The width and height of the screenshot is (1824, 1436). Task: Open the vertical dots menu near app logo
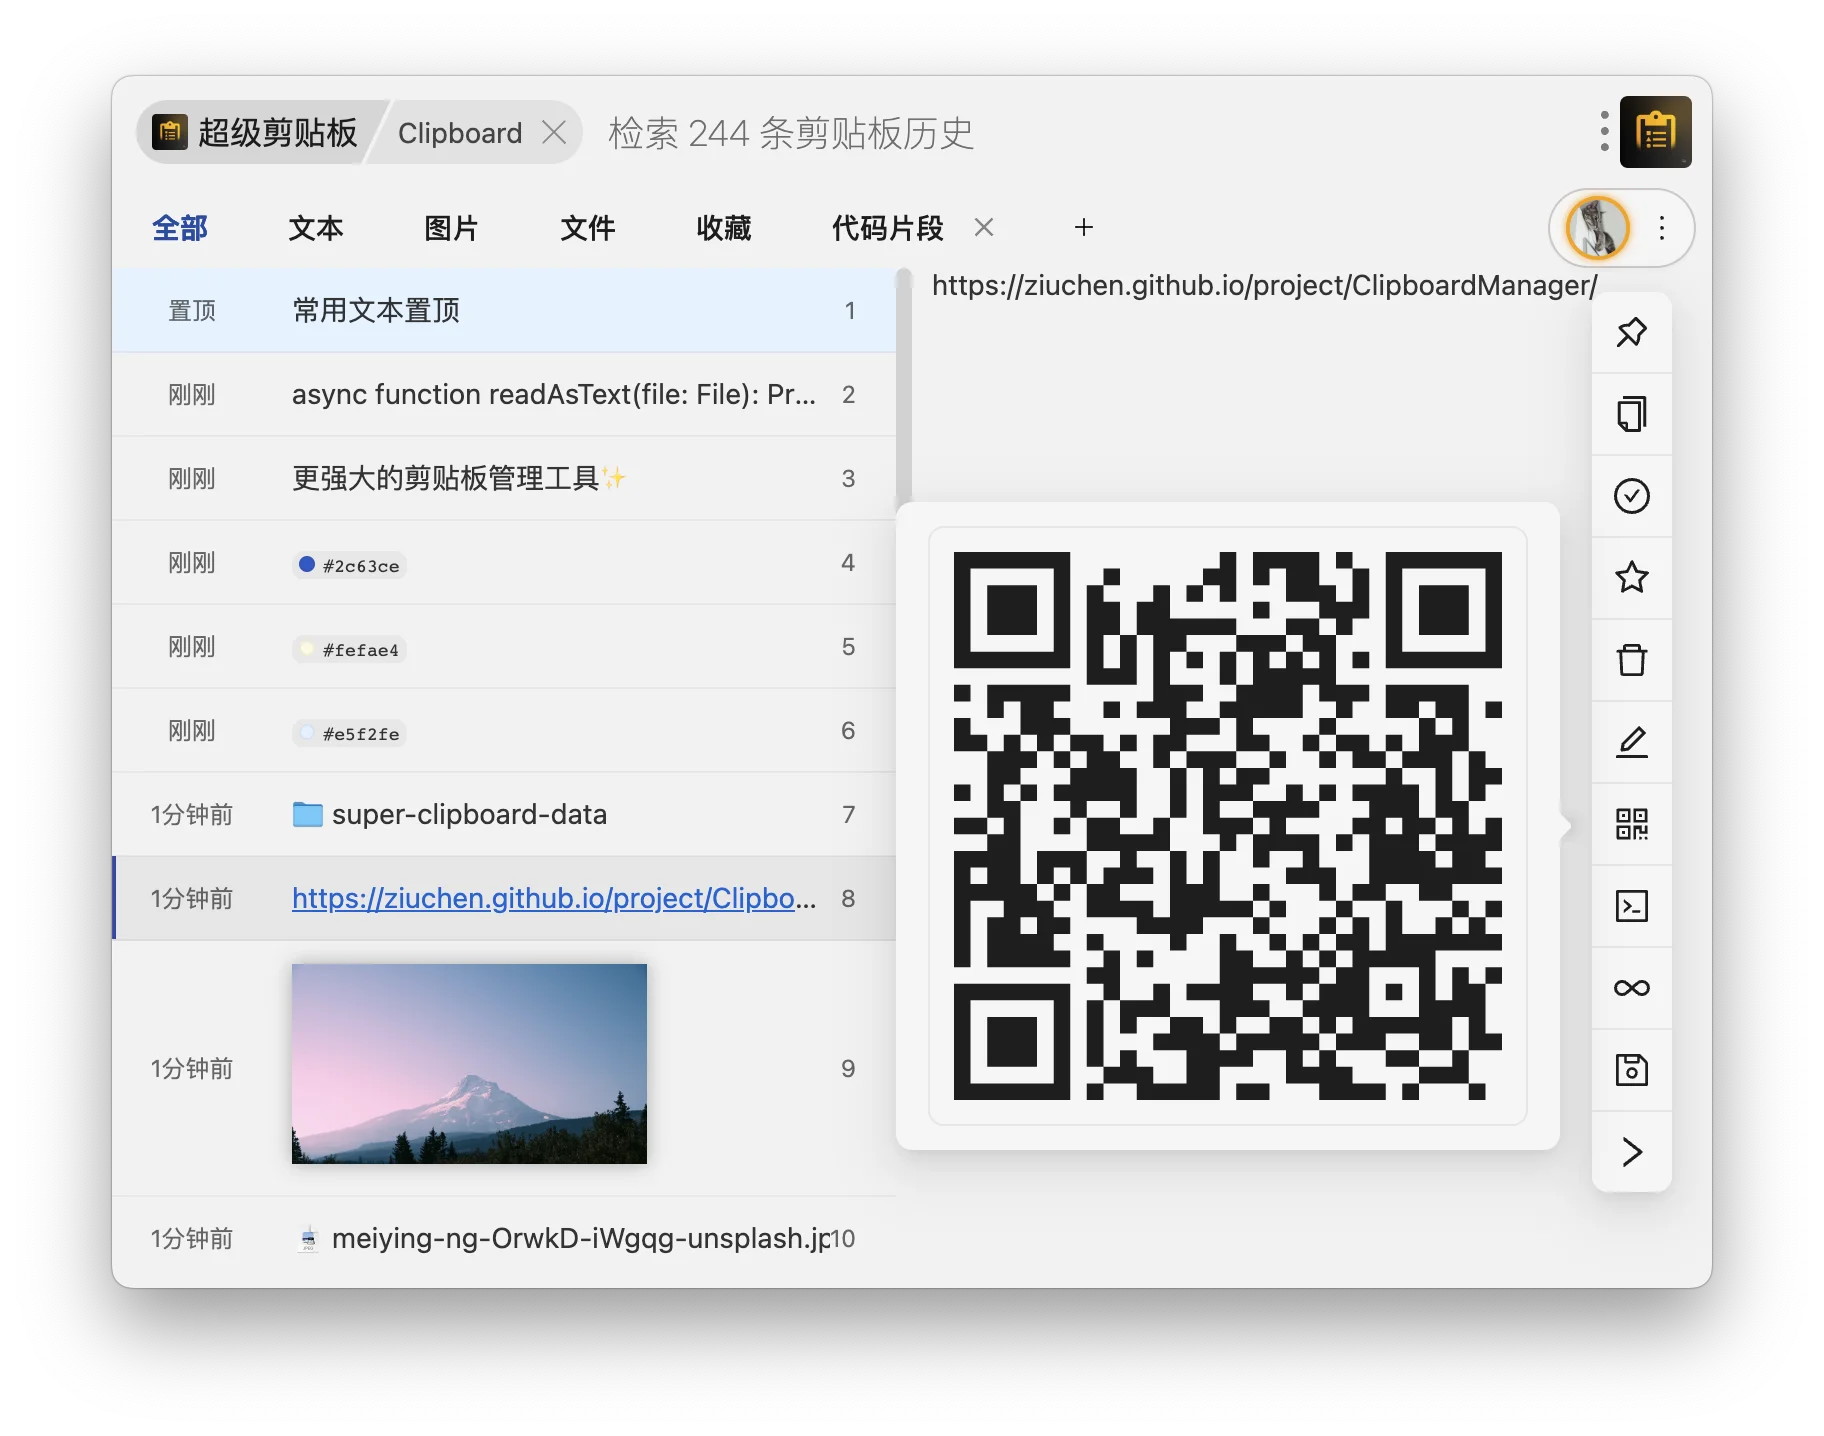coord(1604,132)
